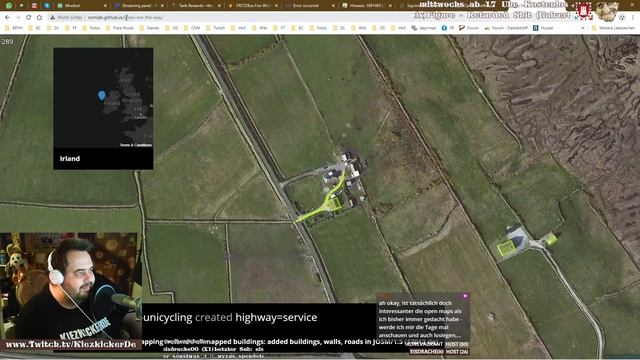Close the Tank Rewards tab

220,6
